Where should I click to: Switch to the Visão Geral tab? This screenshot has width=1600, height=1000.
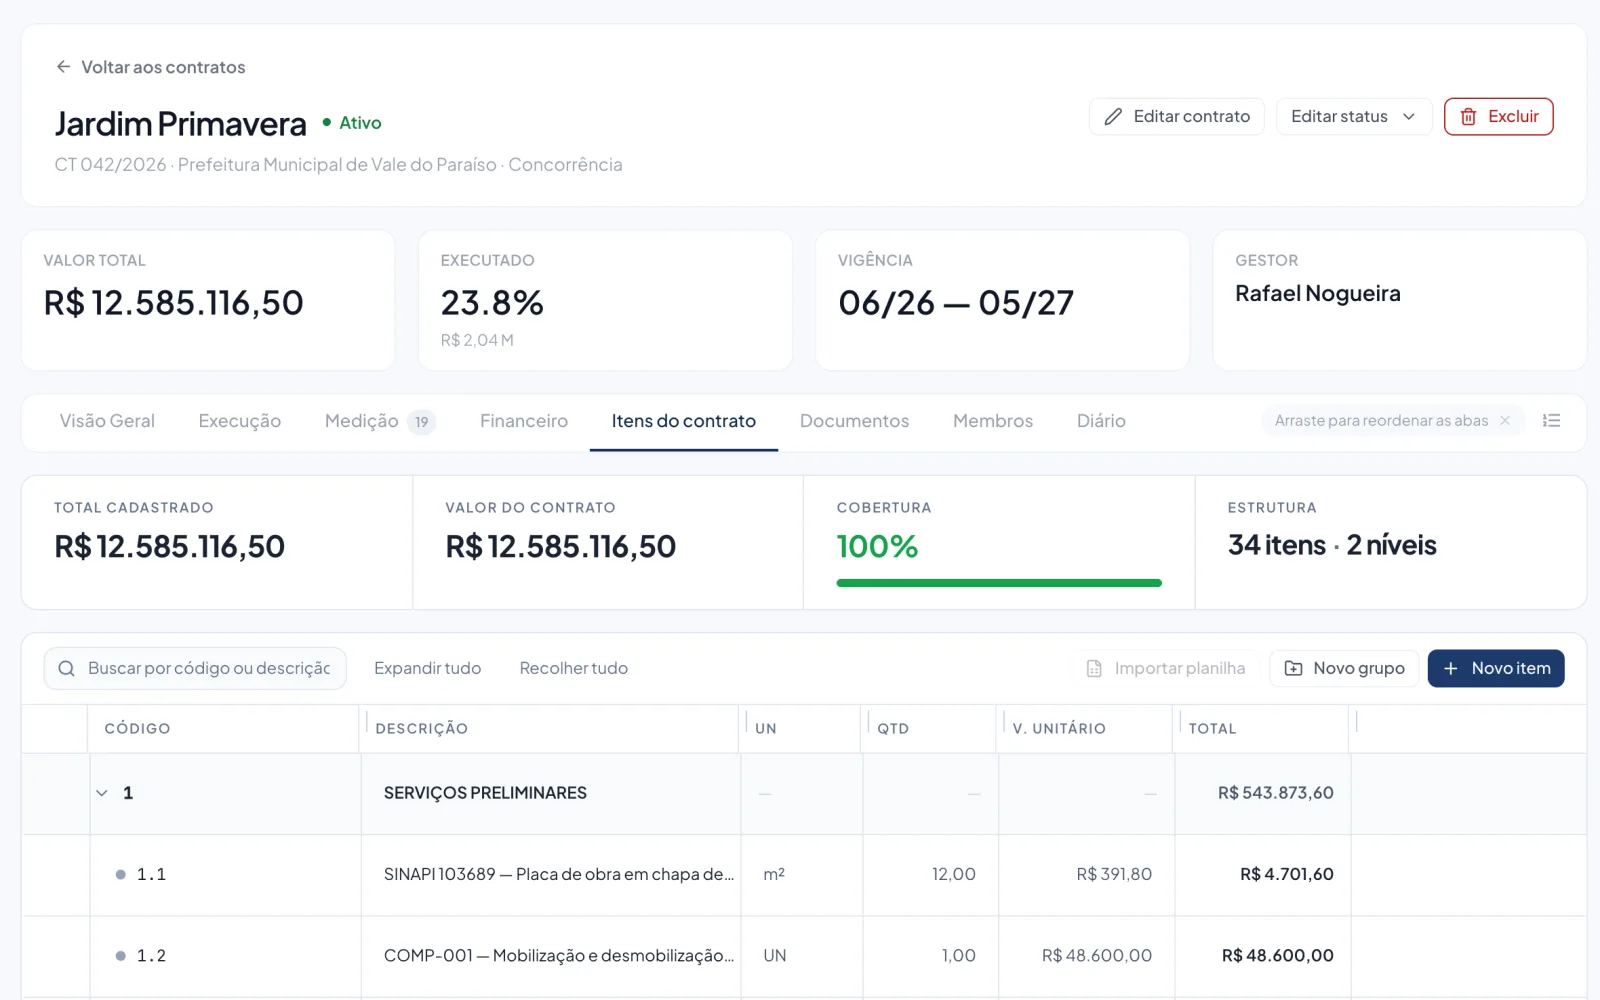[107, 421]
